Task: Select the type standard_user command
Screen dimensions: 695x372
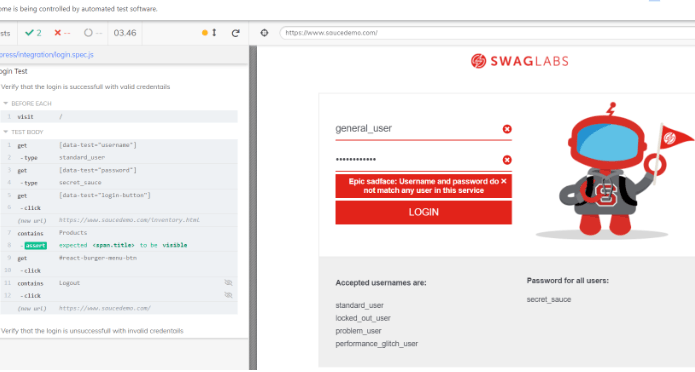Action: 119,157
